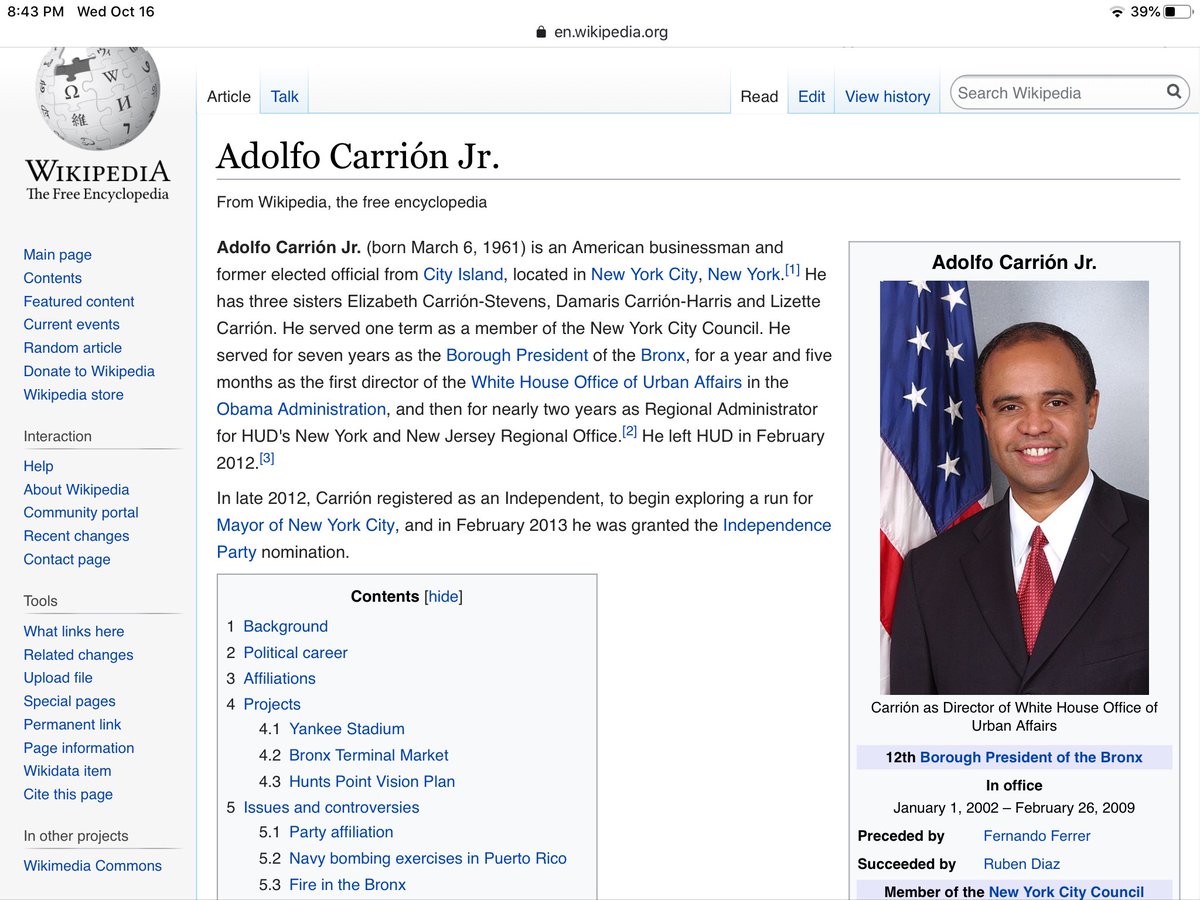The image size is (1200, 900).
Task: Open Special pages link
Action: pos(70,701)
